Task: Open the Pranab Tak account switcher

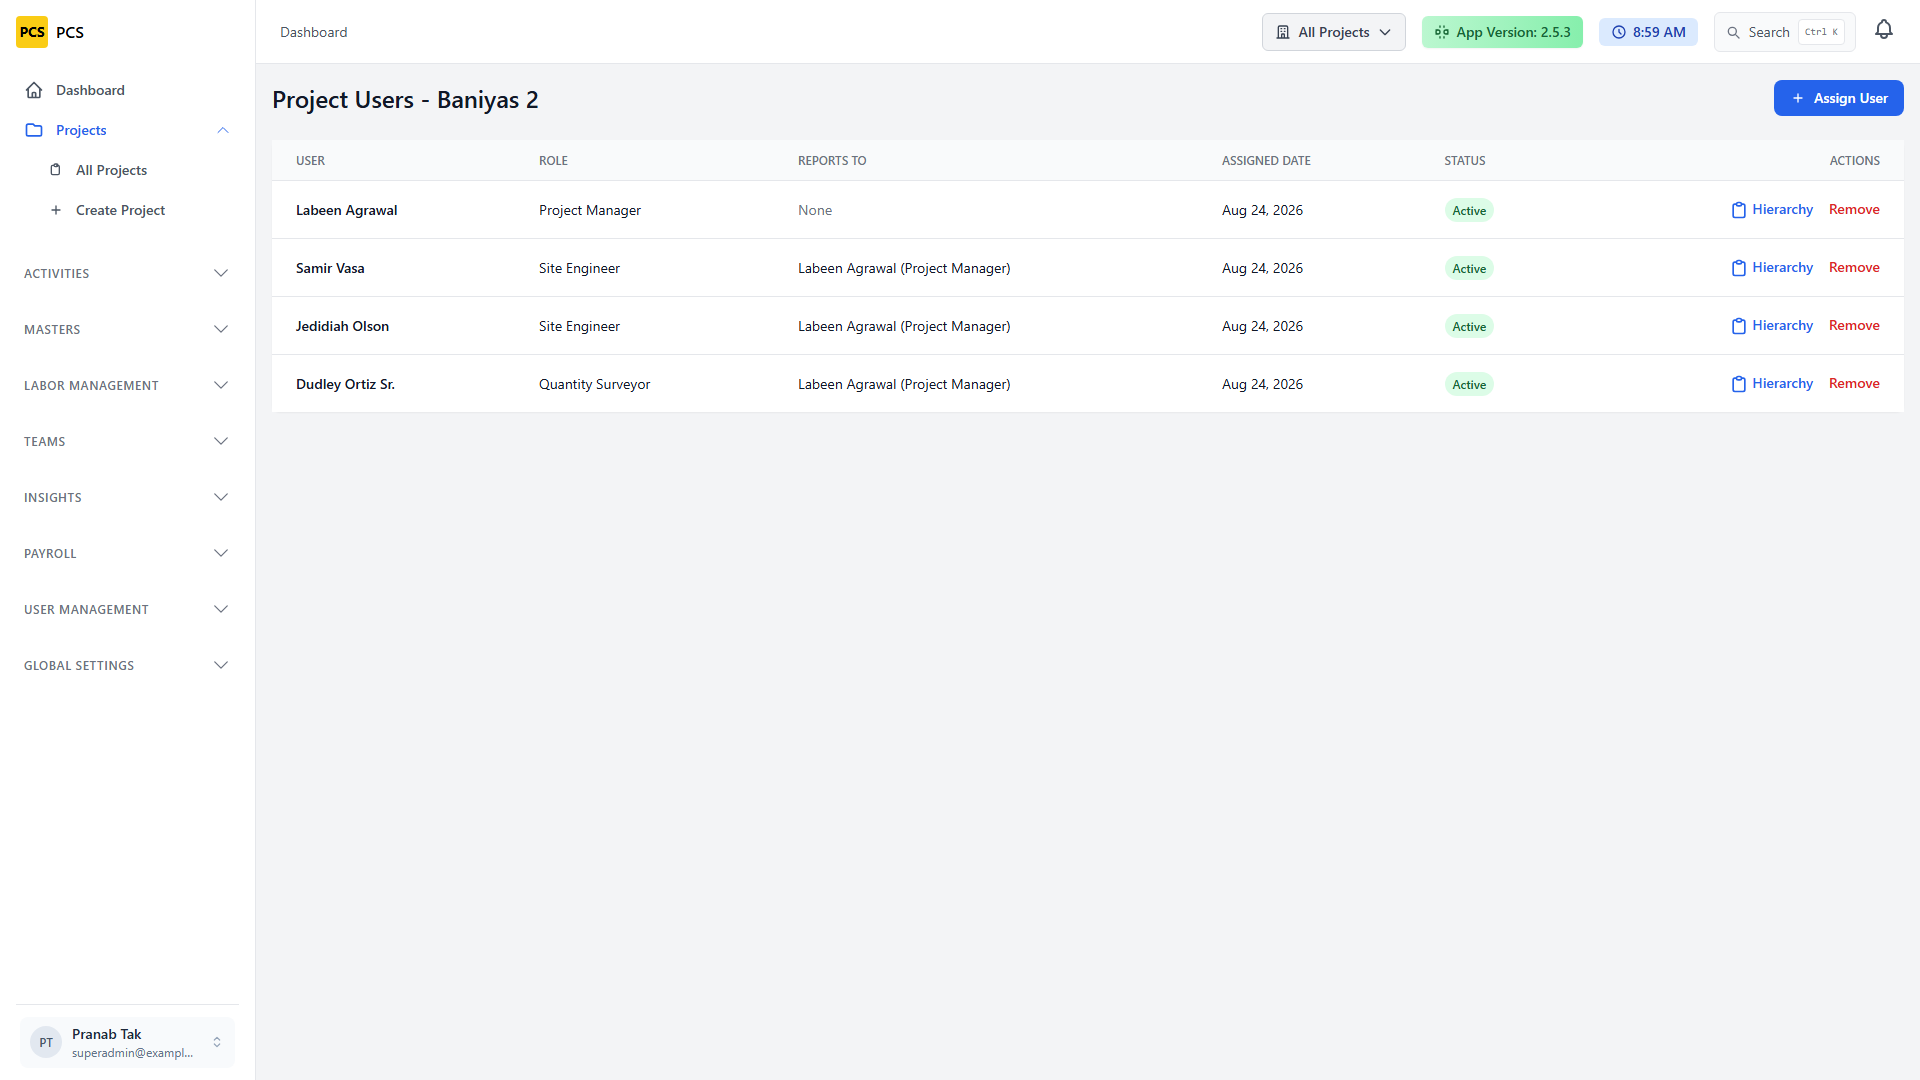Action: 127,1042
